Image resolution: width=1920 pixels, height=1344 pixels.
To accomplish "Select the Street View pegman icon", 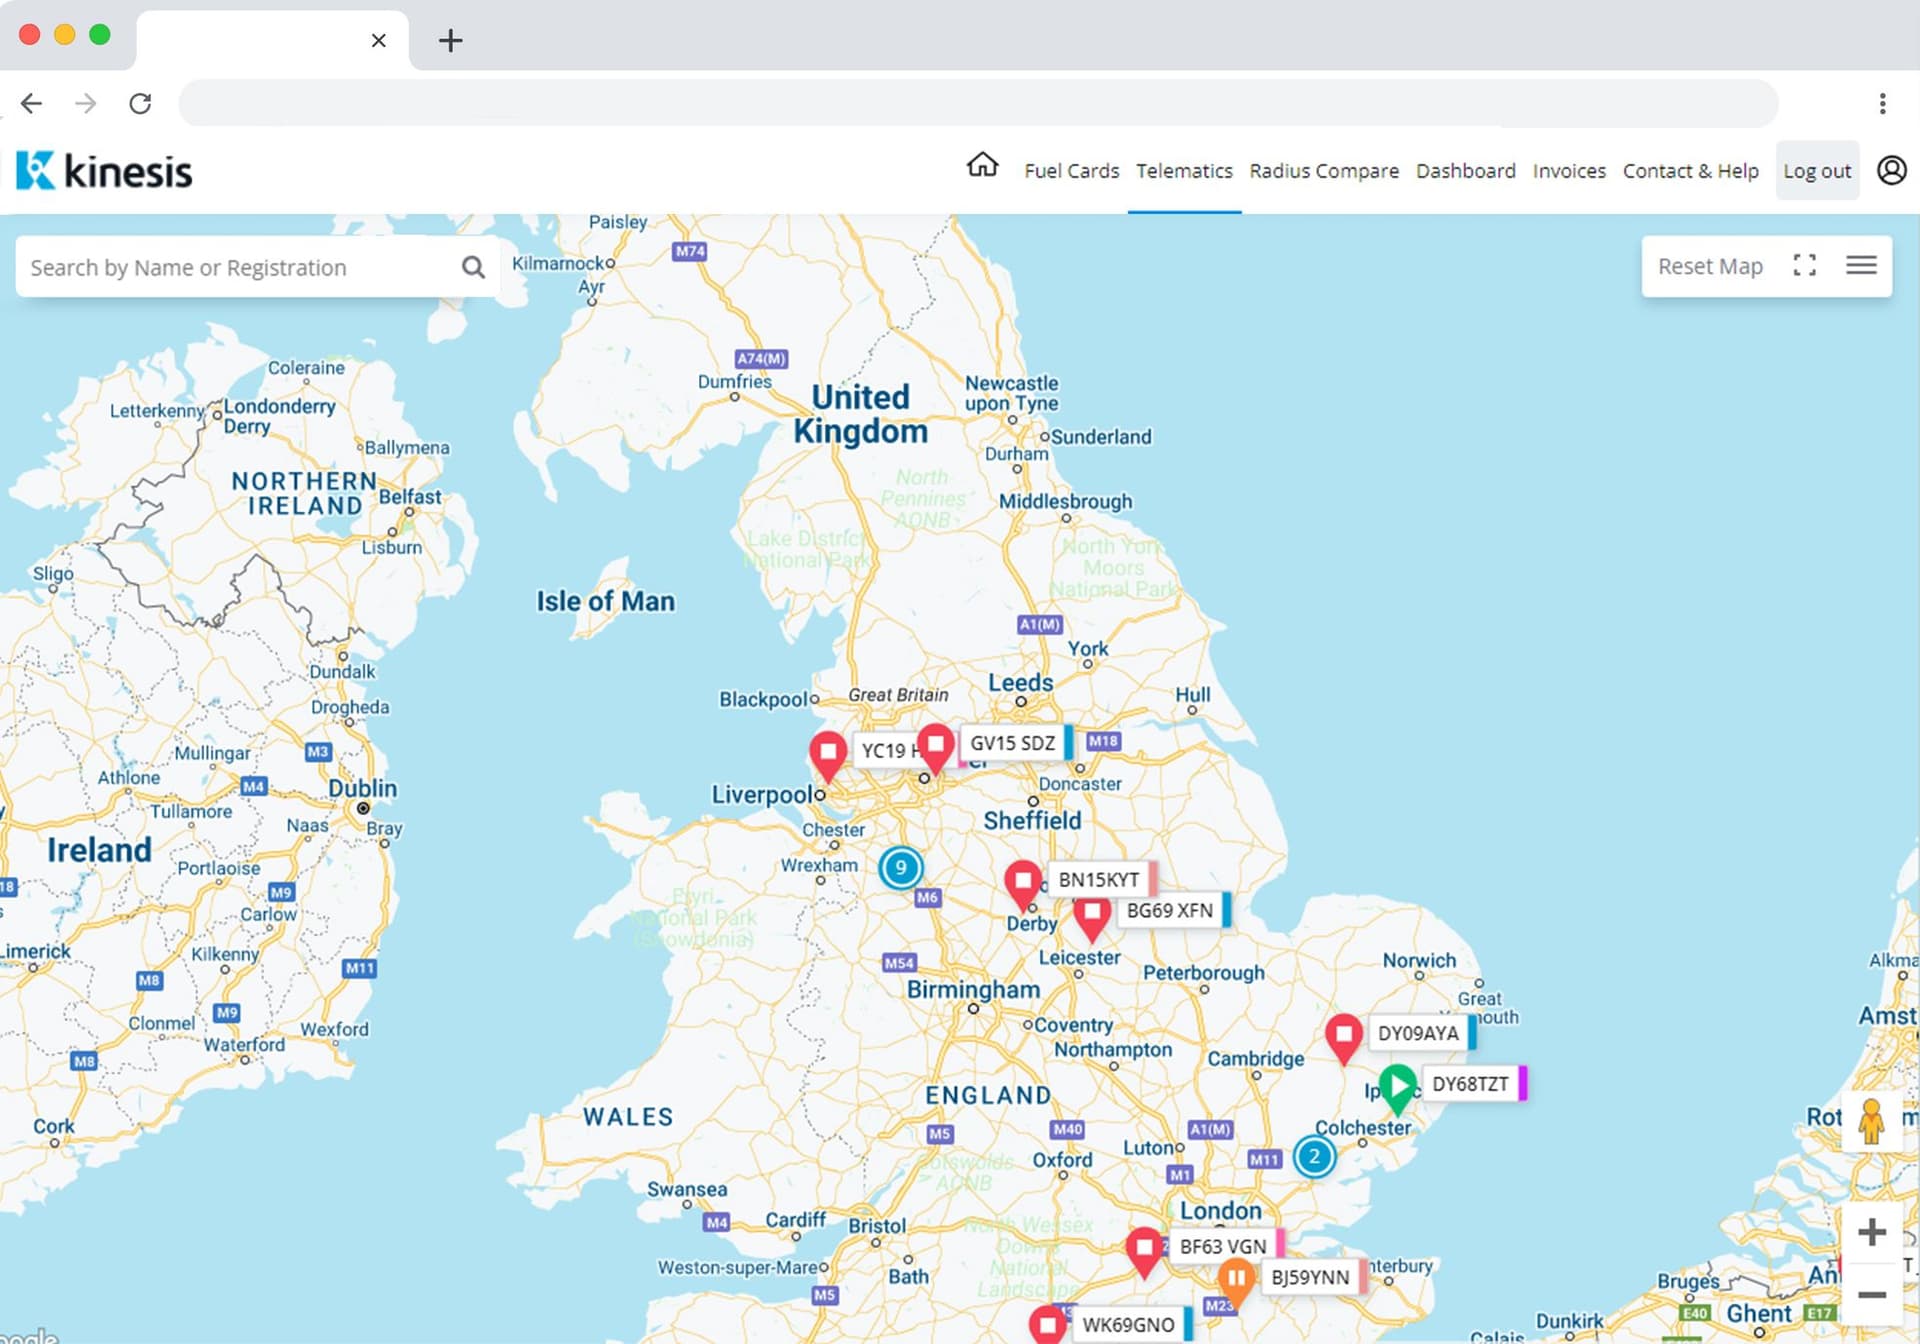I will click(x=1871, y=1120).
